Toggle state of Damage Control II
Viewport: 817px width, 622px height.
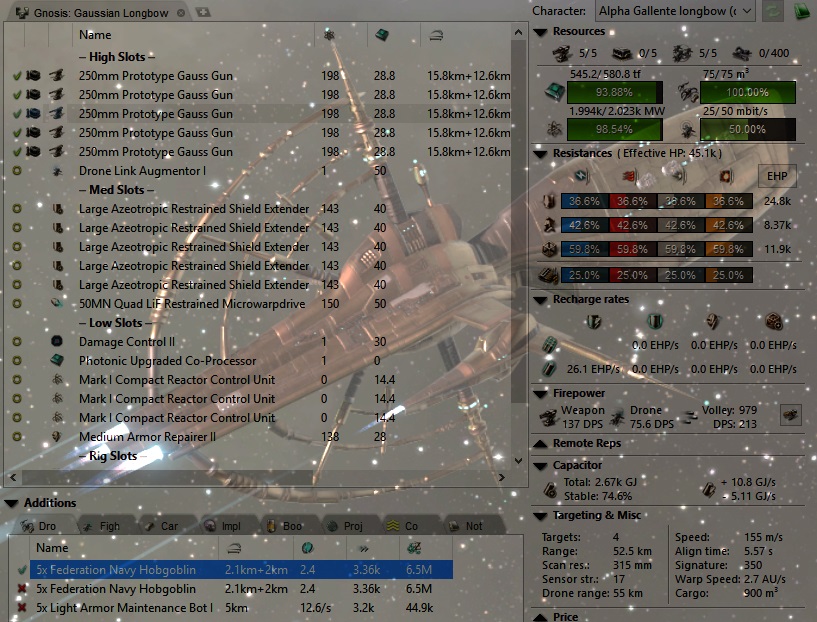coord(17,342)
